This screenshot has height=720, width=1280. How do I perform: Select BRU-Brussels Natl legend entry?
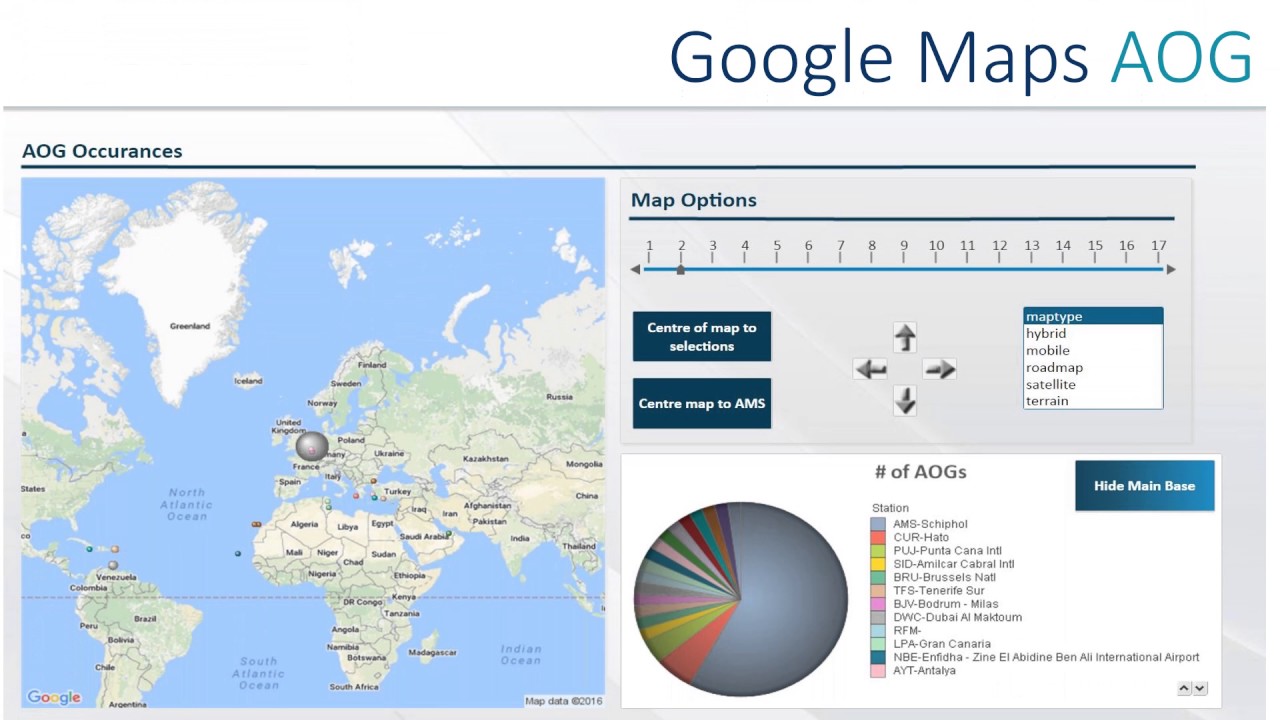click(x=944, y=577)
